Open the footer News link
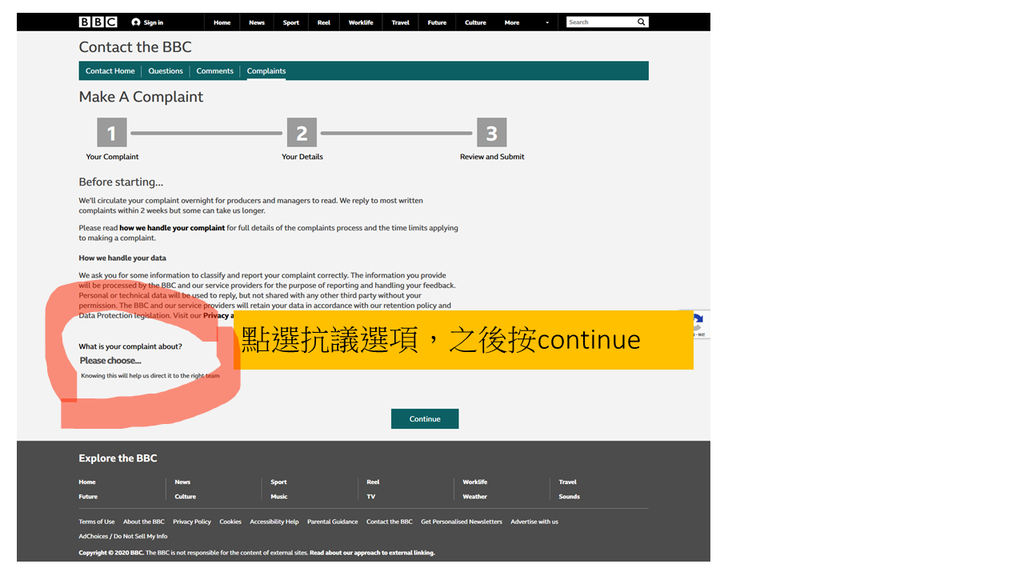The width and height of the screenshot is (1024, 576). pyautogui.click(x=182, y=482)
